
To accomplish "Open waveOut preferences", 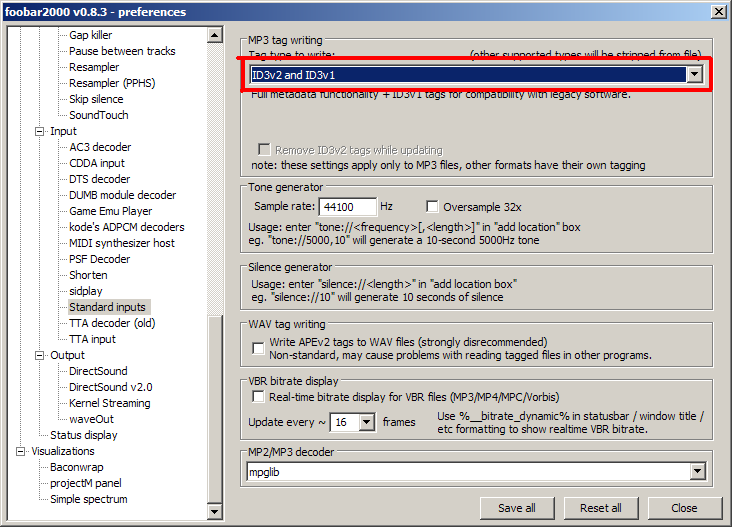I will 92,419.
